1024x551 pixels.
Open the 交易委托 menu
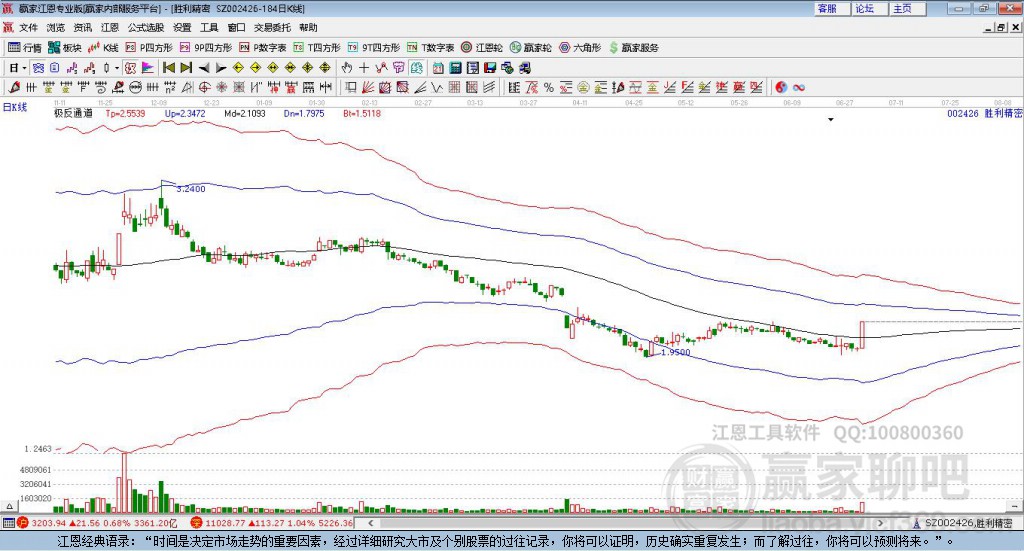(x=272, y=27)
